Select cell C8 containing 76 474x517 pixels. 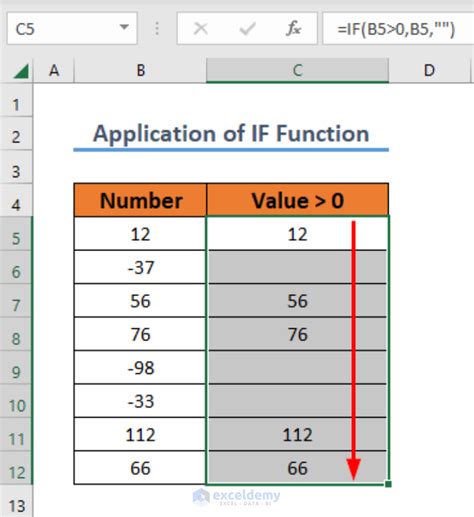(x=297, y=334)
